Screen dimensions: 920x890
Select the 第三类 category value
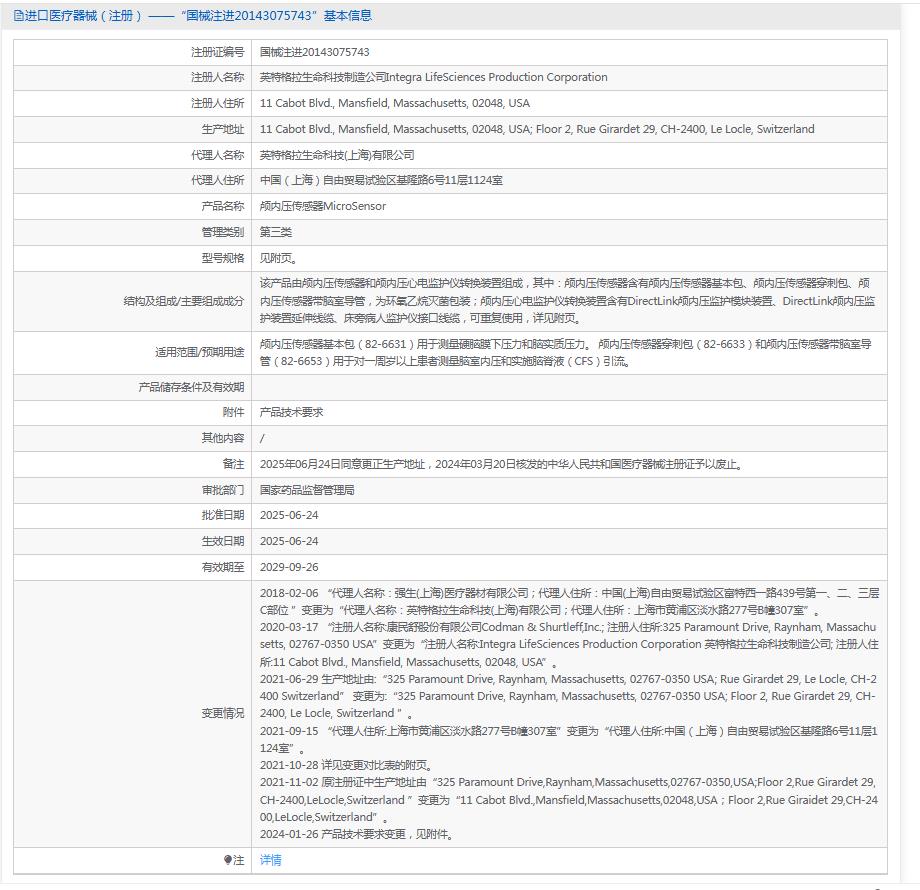coord(276,232)
